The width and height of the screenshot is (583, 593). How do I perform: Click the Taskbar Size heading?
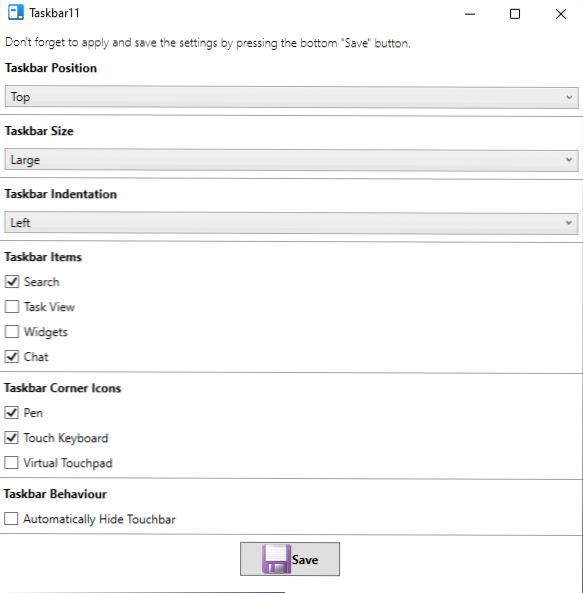[39, 131]
